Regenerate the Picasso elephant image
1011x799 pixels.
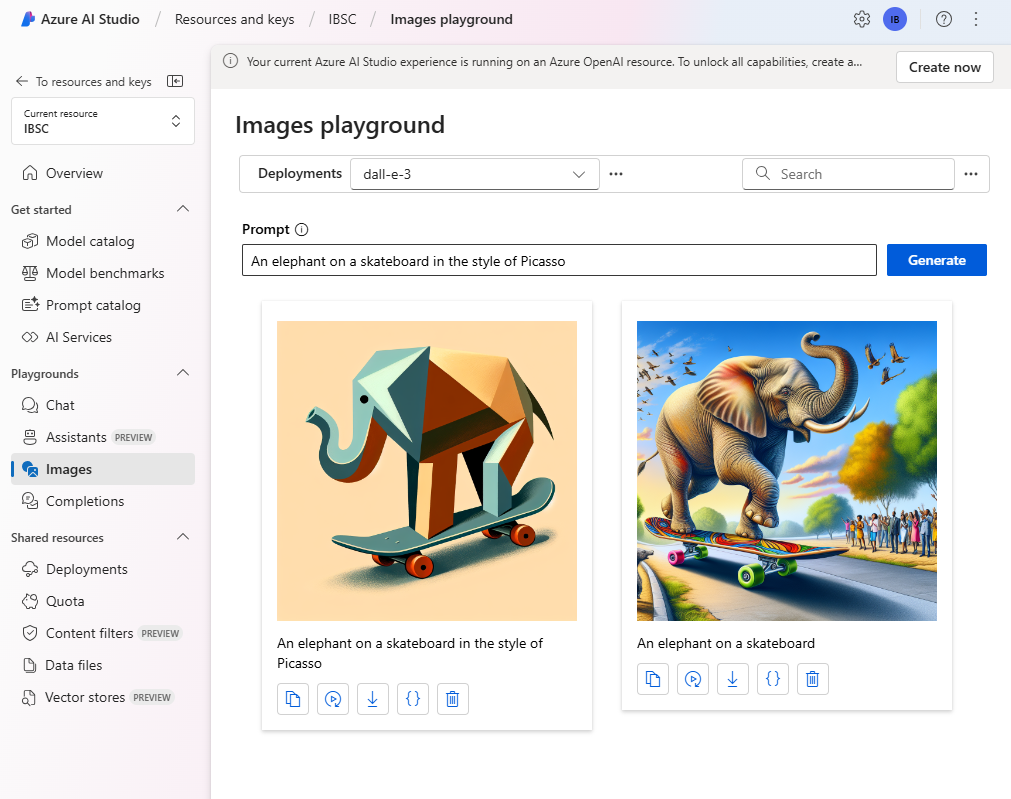point(333,699)
